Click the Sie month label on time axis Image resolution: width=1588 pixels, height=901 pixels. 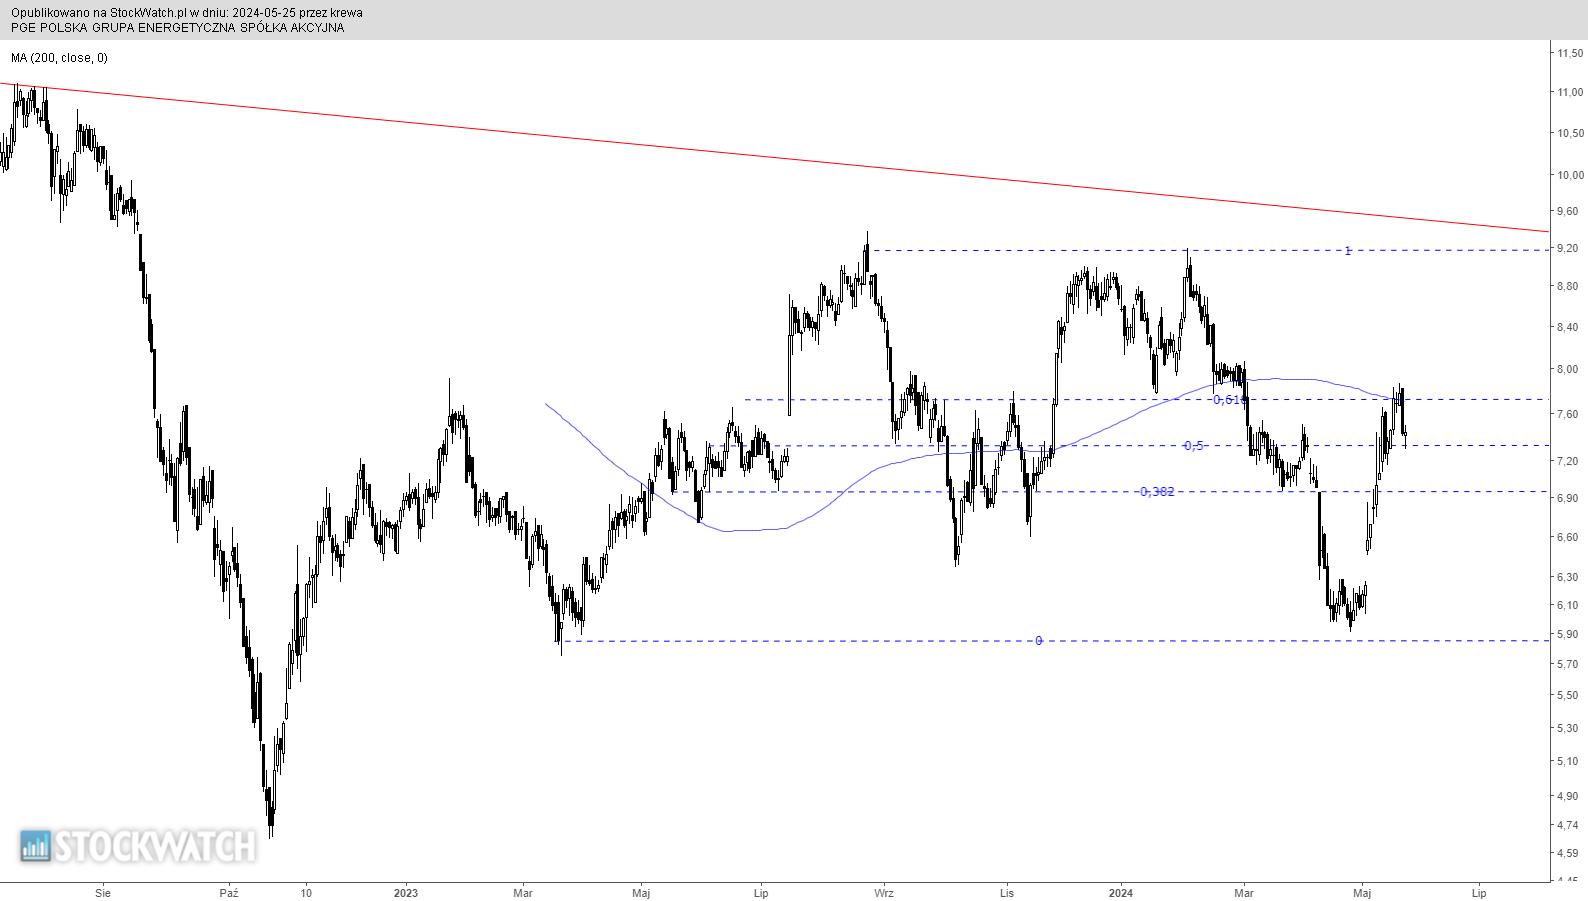102,893
